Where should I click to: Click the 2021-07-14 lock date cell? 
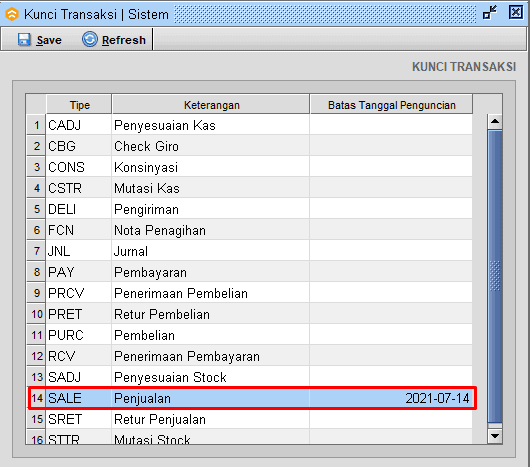pyautogui.click(x=391, y=398)
